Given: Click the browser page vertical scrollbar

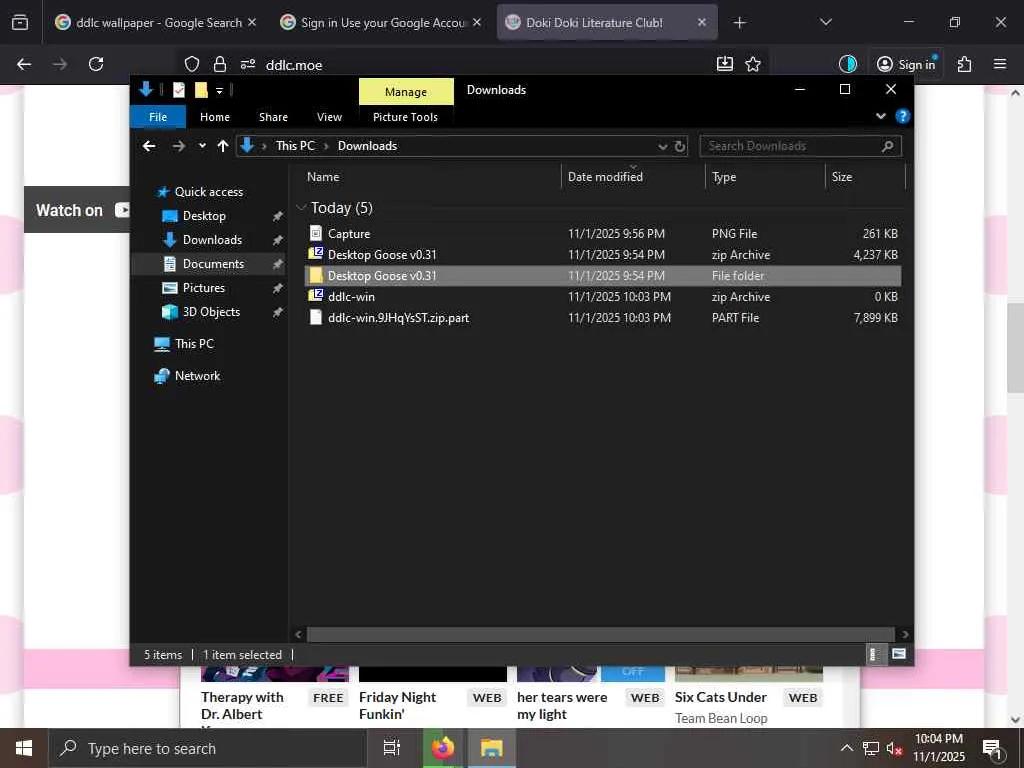Looking at the screenshot, I should 1016,347.
